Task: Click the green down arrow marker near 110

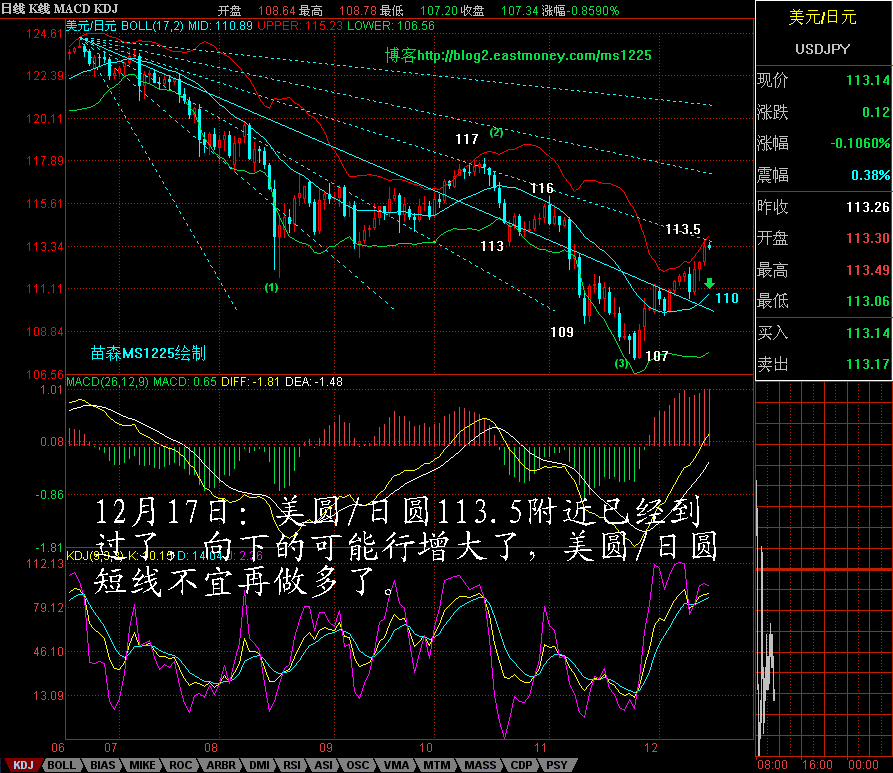Action: 709,283
